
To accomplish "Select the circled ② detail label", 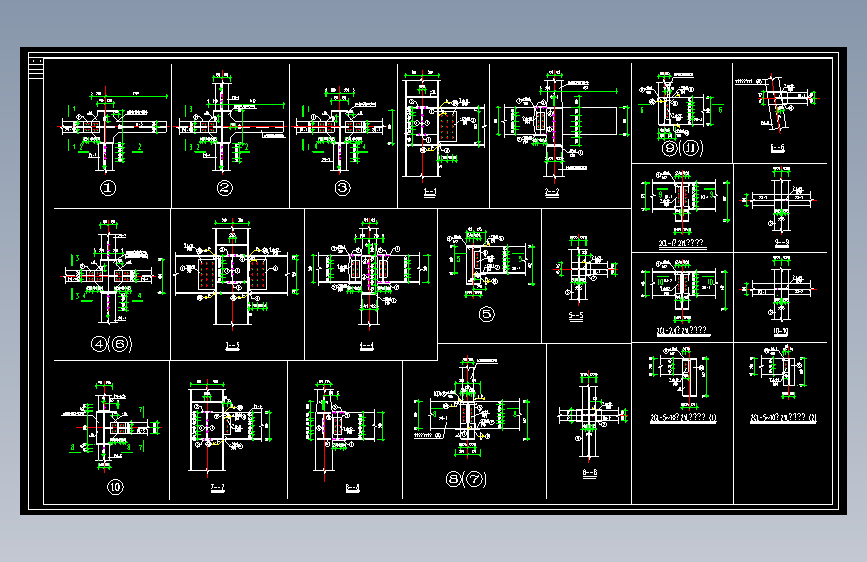I will 224,188.
